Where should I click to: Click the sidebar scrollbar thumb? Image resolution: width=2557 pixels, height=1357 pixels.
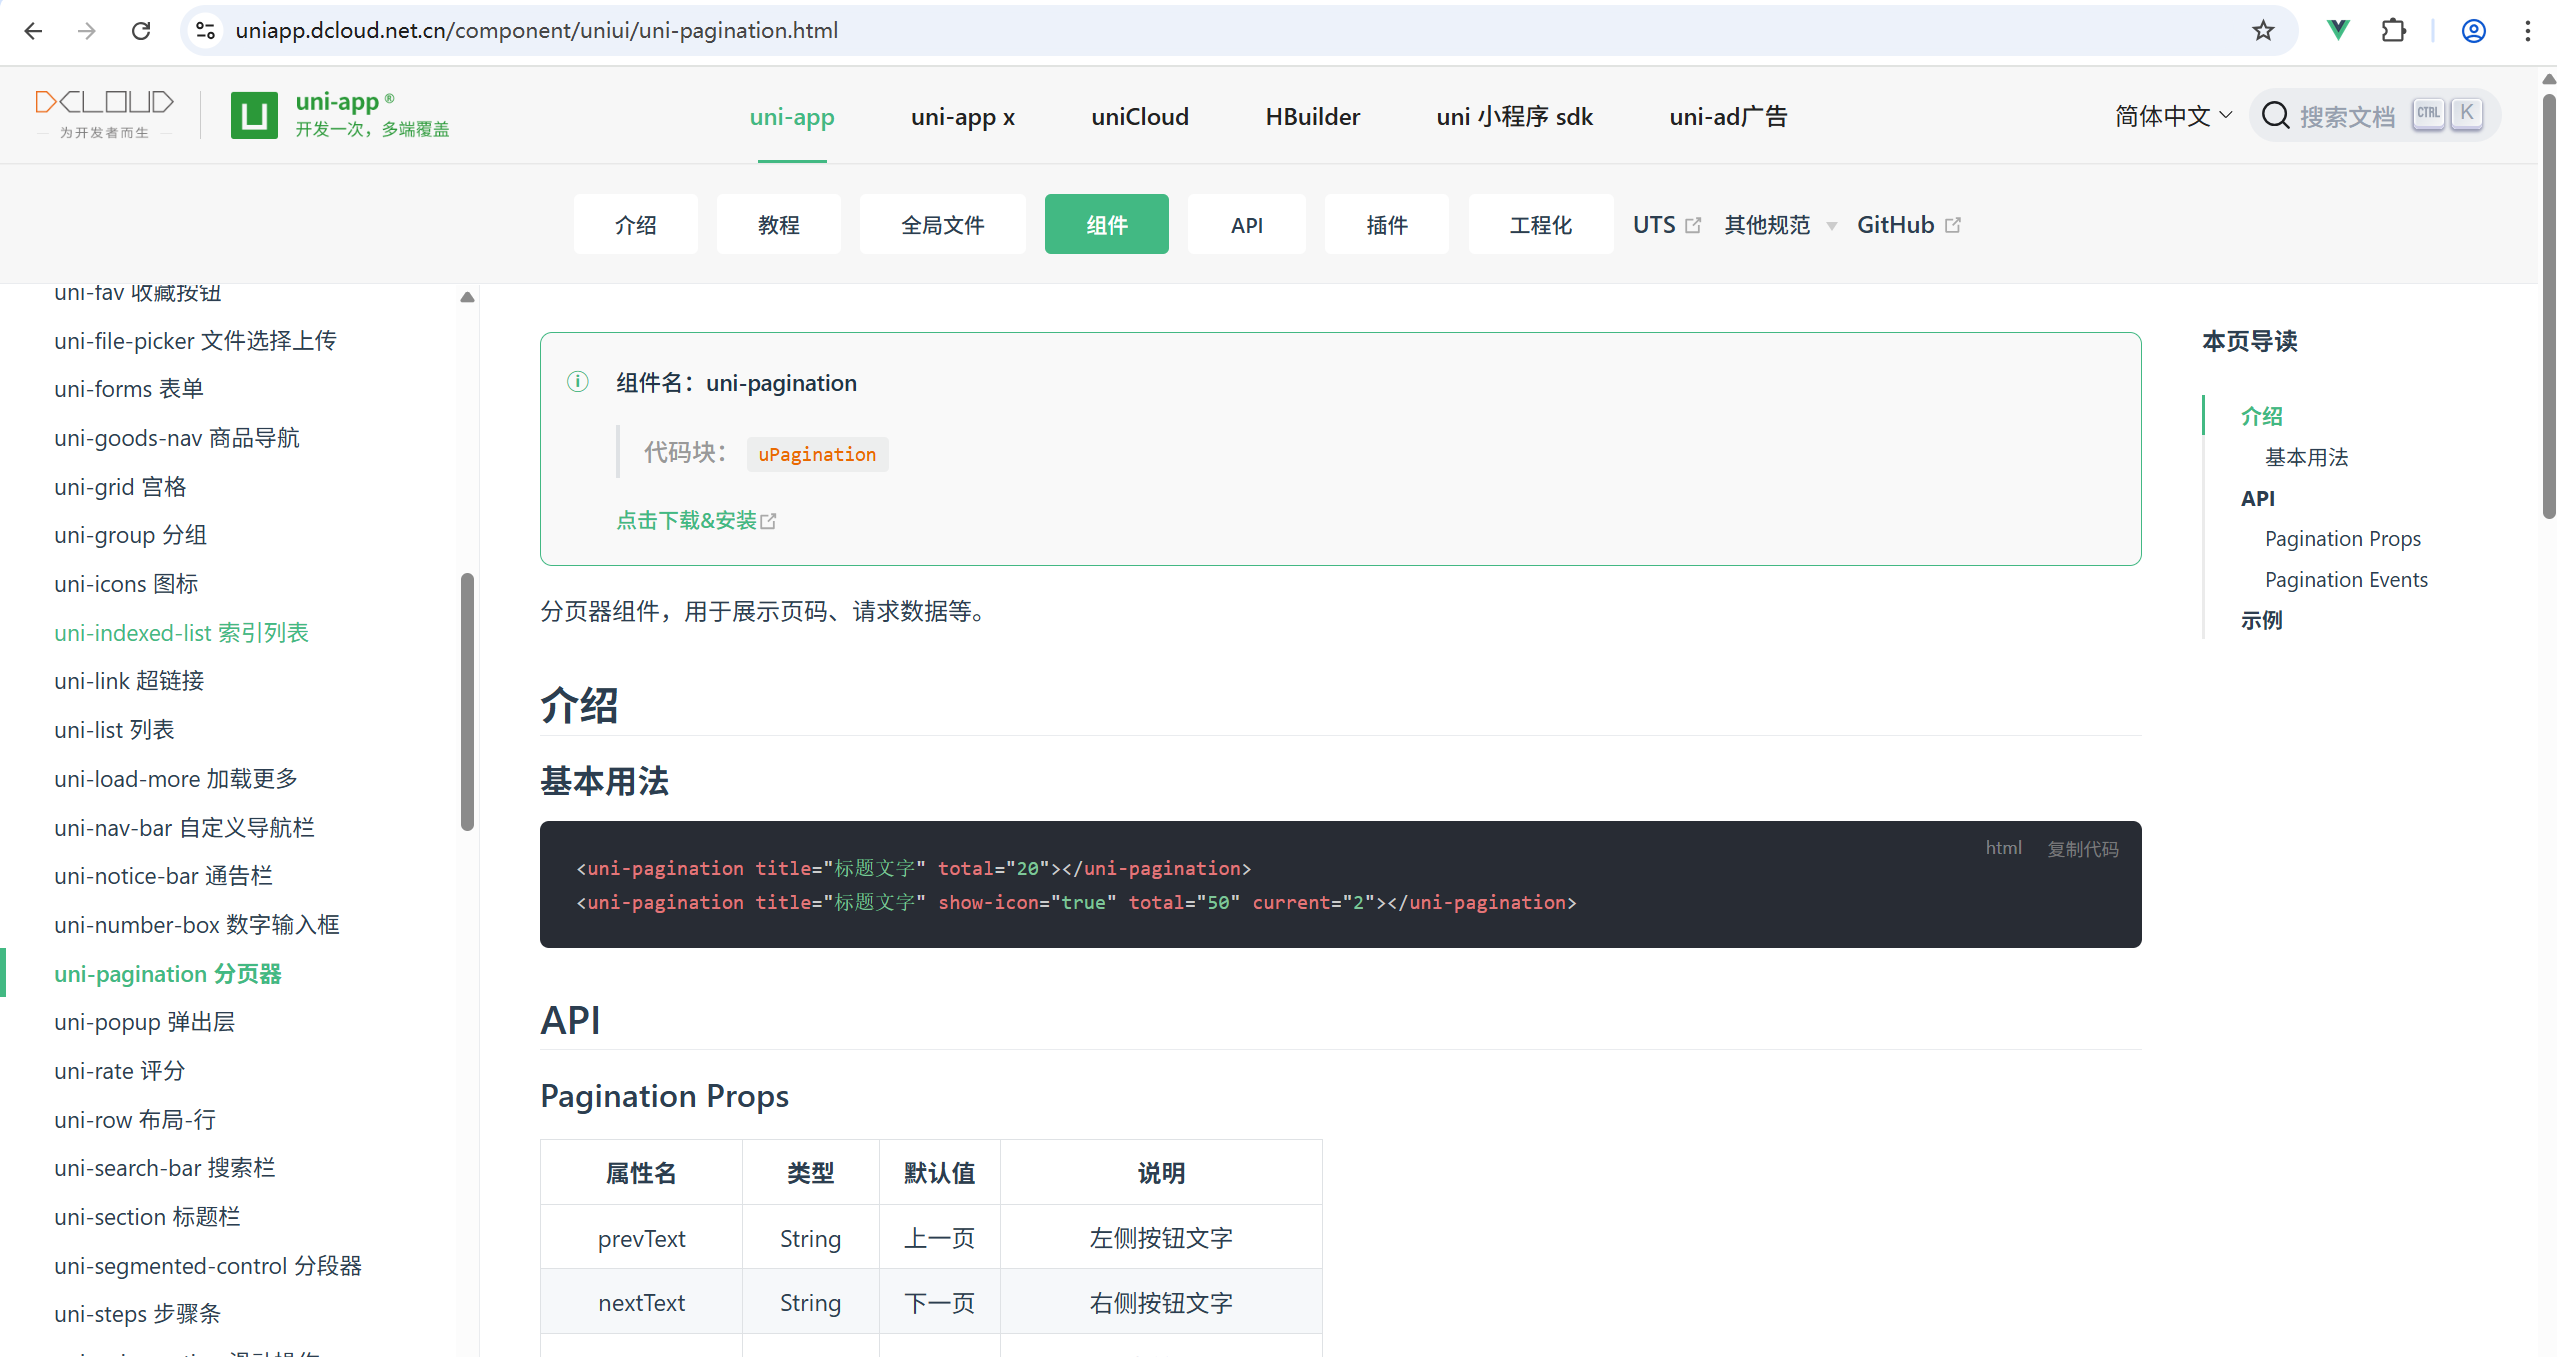[x=467, y=701]
